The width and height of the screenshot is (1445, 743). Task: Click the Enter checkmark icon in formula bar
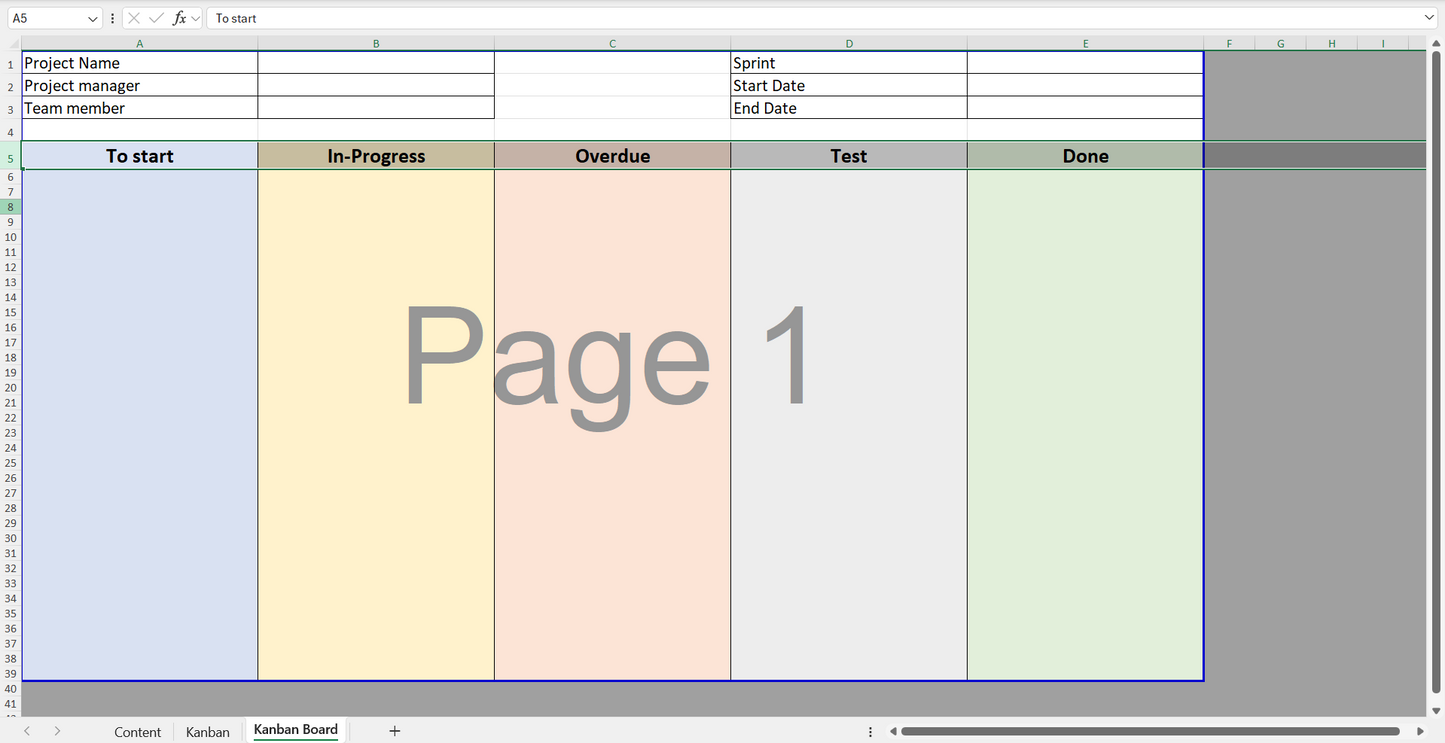click(x=156, y=17)
